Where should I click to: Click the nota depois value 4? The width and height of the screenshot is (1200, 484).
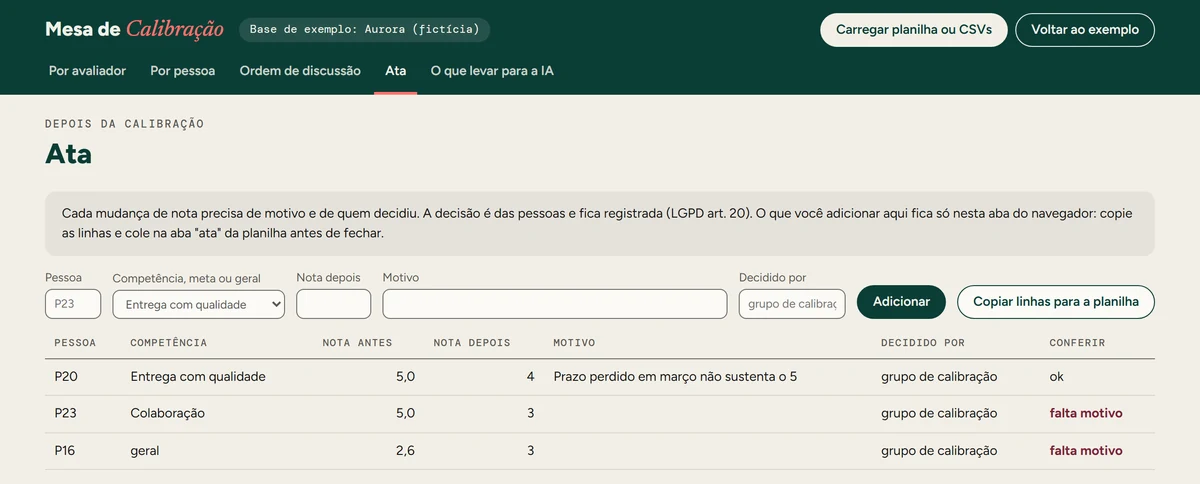(x=531, y=377)
